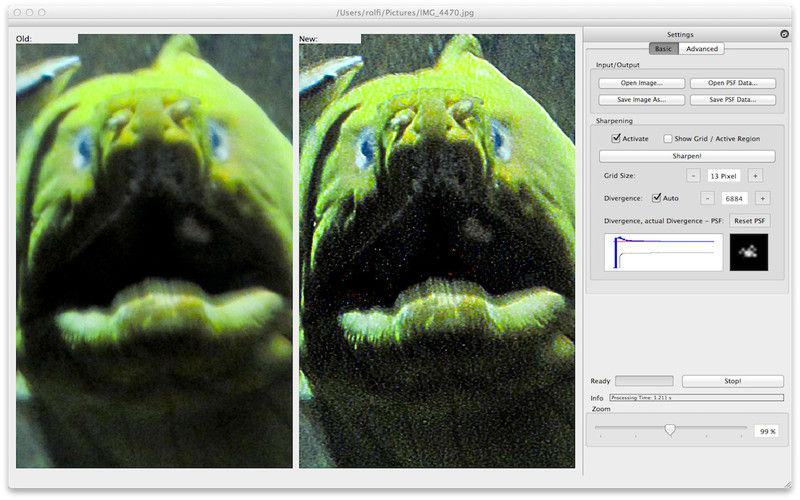
Task: Click the Settings panel detach icon
Action: pos(785,34)
